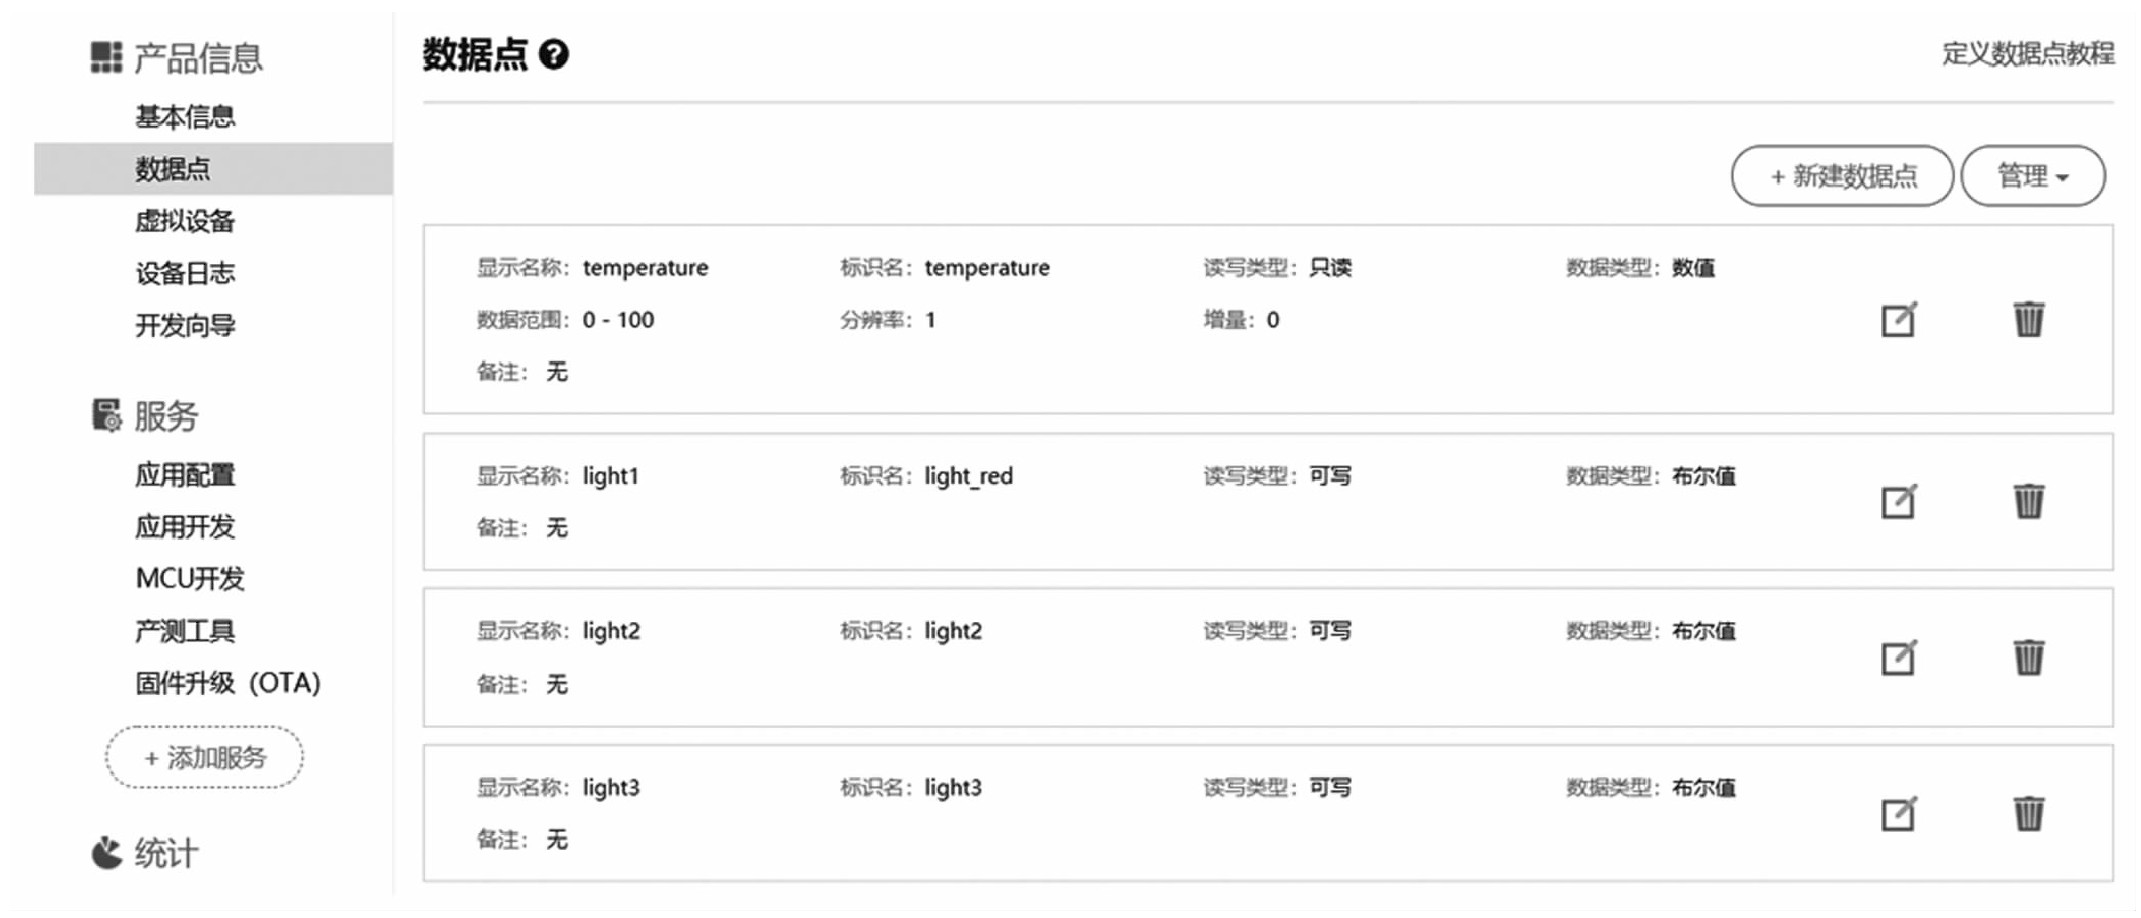Click the 添加服务 button
Viewport: 2141px width, 918px height.
(204, 758)
